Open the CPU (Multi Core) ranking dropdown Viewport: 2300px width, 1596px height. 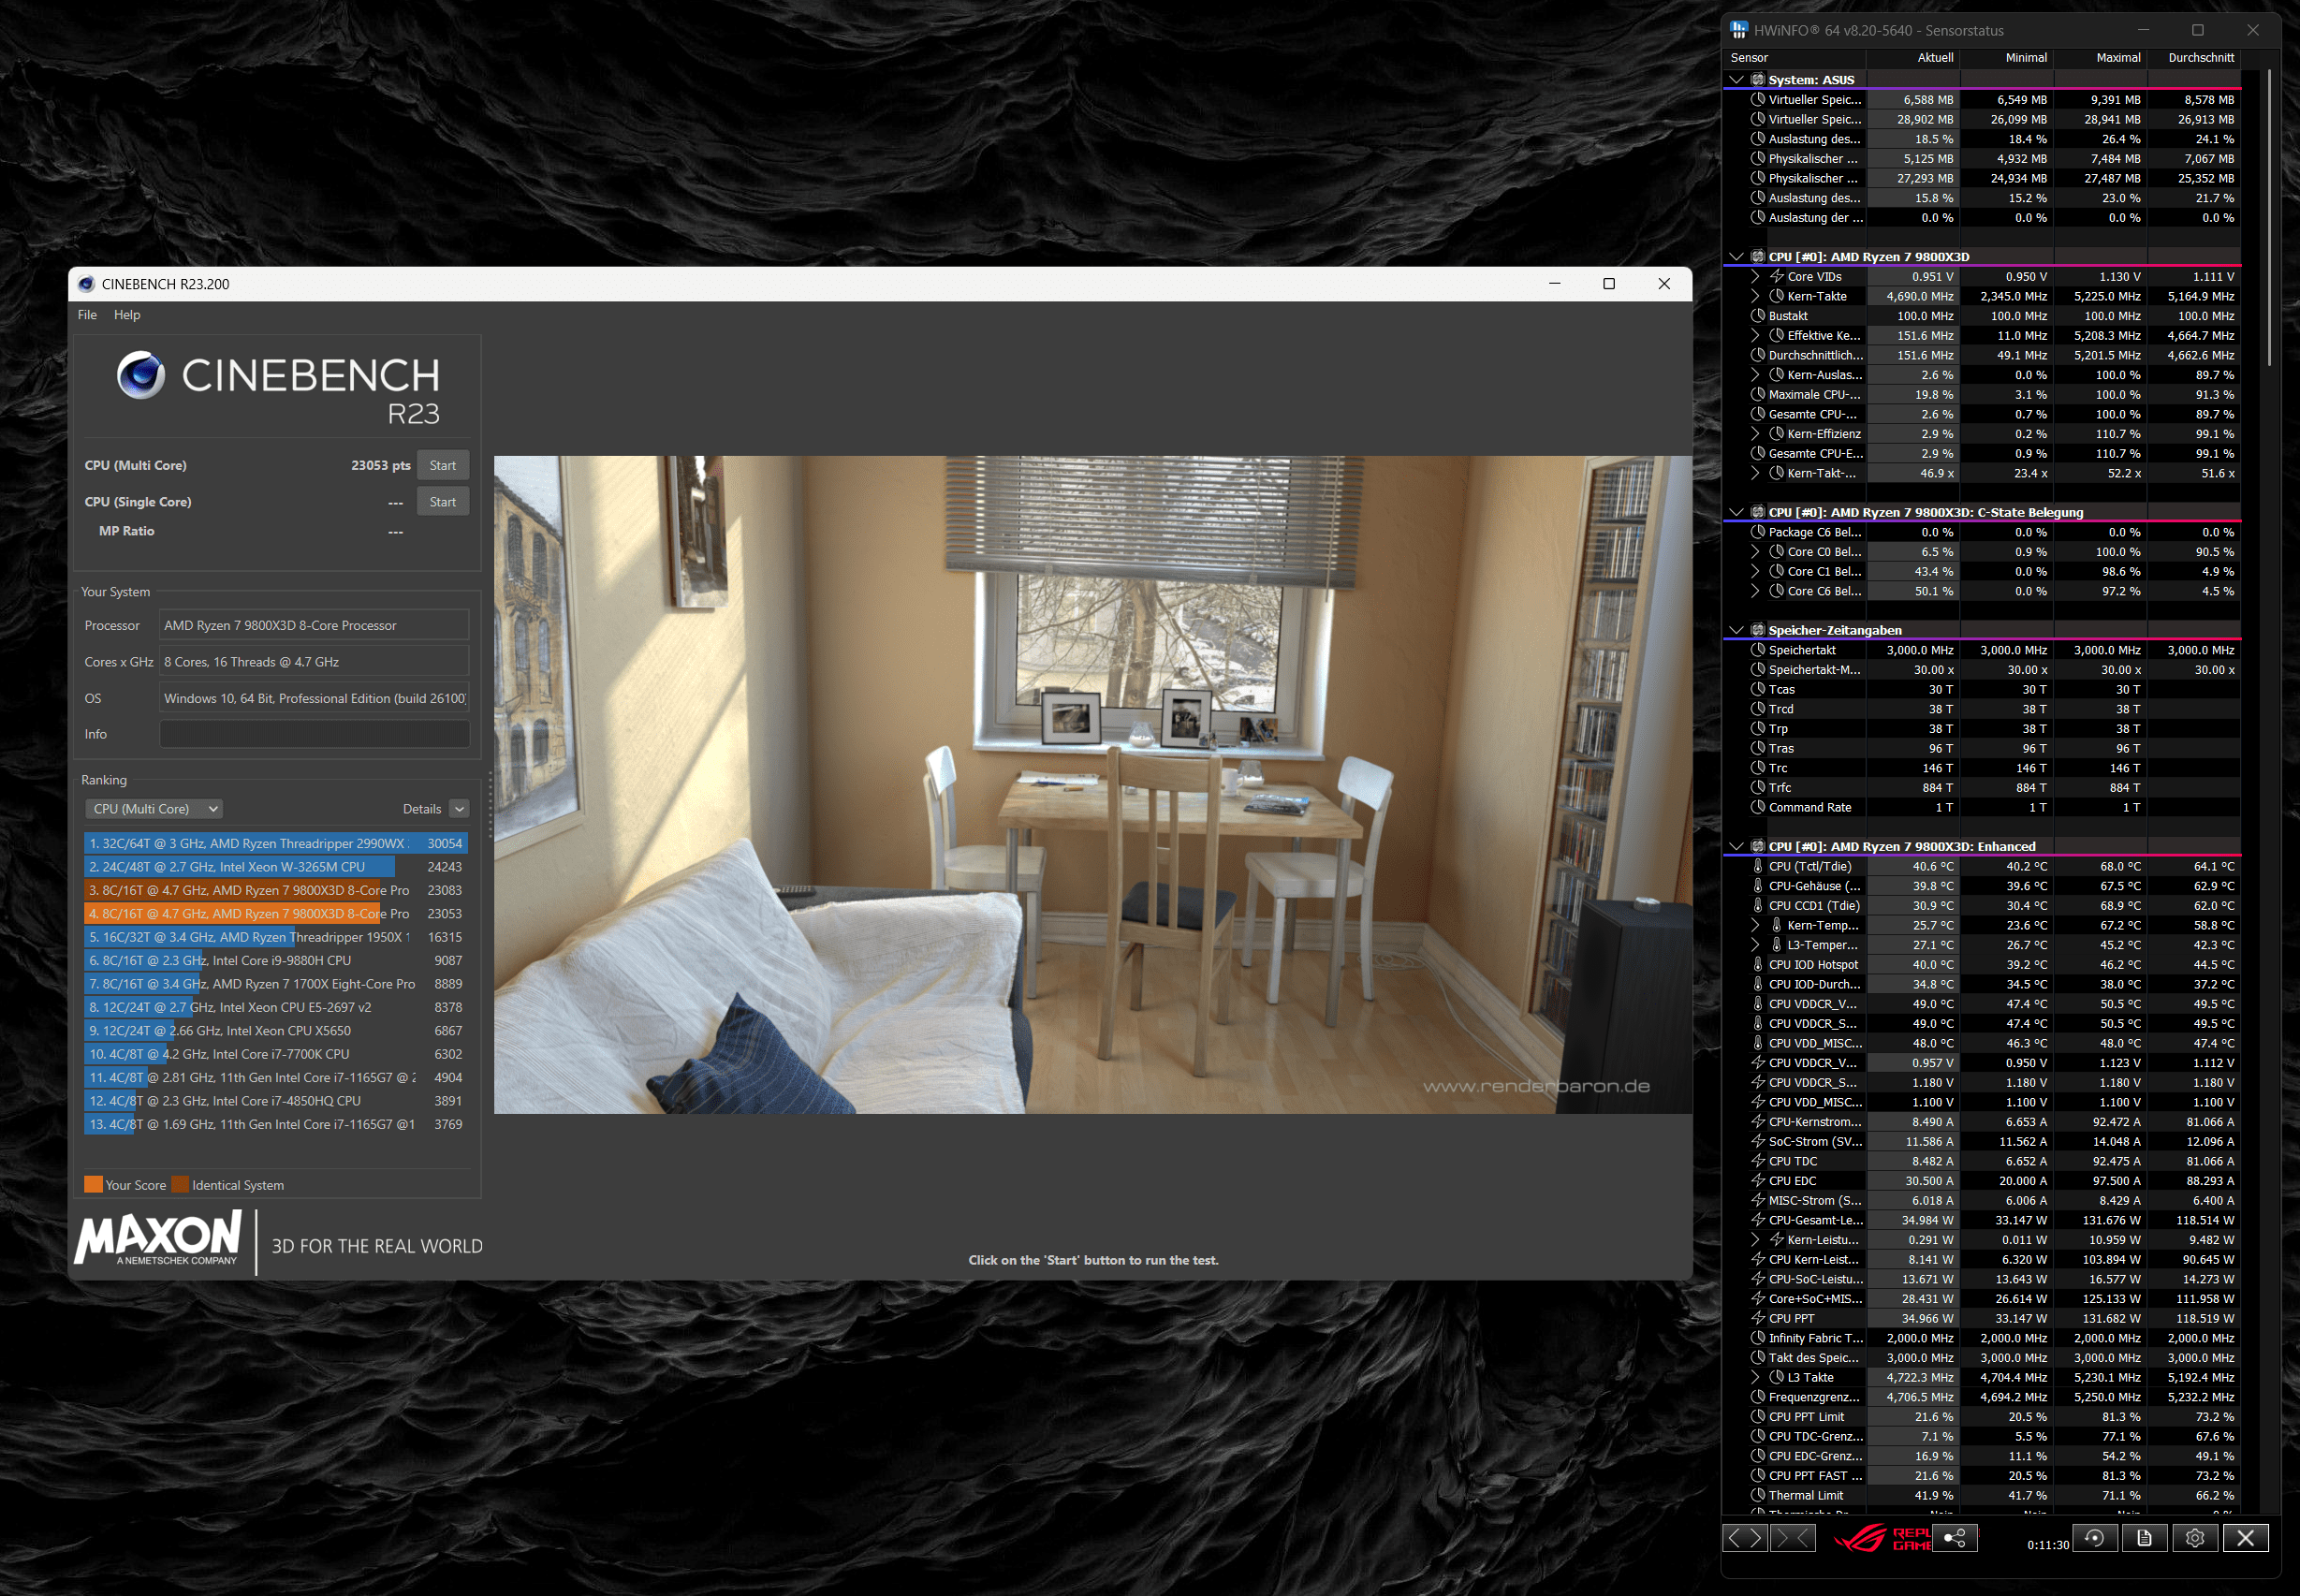coord(153,808)
